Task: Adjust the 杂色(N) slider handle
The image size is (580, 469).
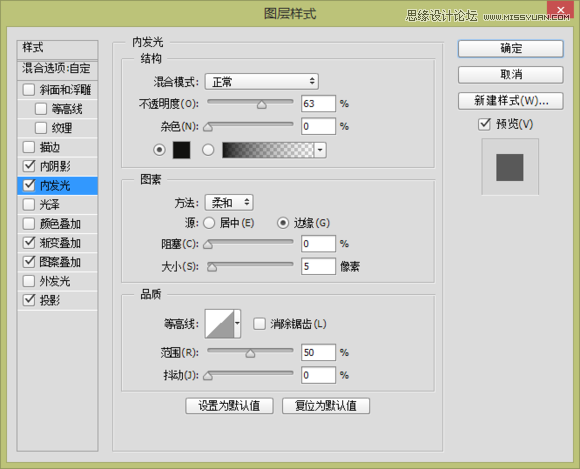Action: 208,128
